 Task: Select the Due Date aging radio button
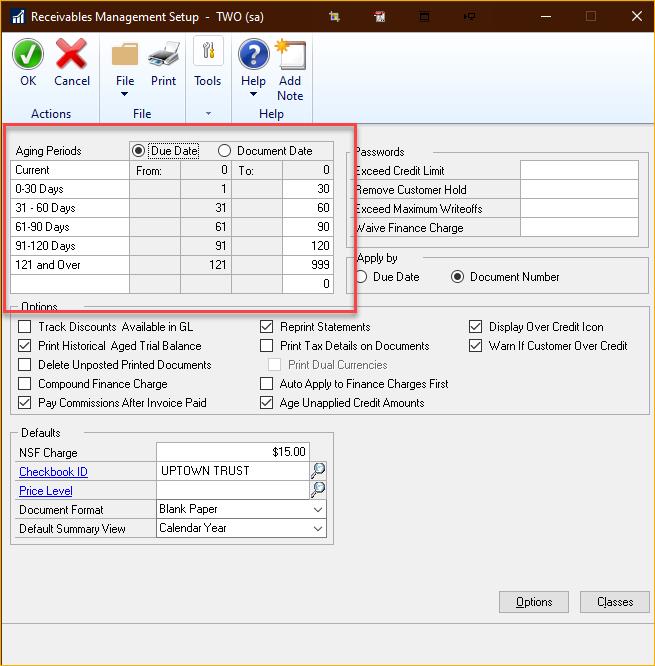(x=138, y=151)
